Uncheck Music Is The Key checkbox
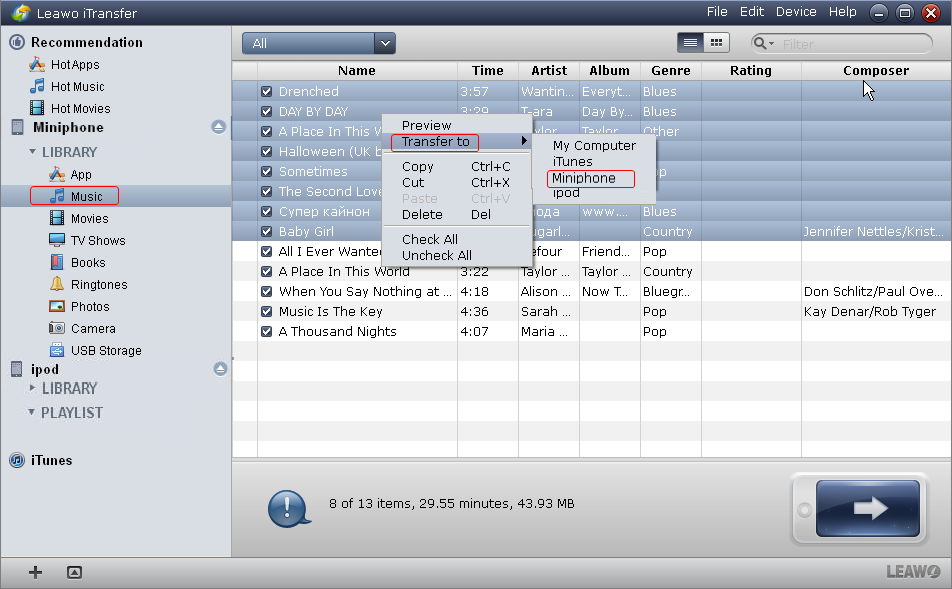 (266, 312)
